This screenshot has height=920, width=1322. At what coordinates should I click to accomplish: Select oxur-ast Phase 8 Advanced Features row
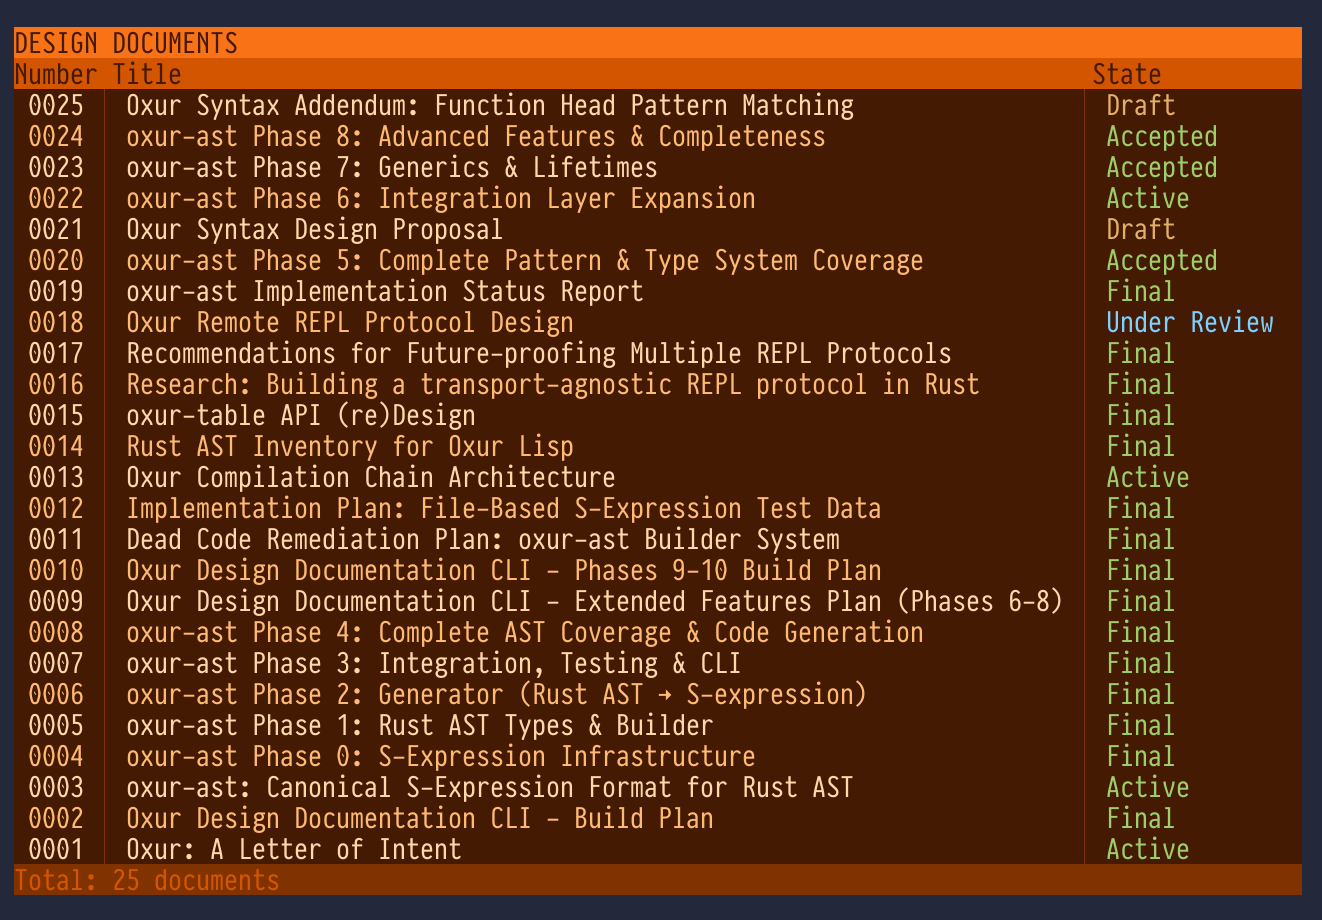[476, 136]
